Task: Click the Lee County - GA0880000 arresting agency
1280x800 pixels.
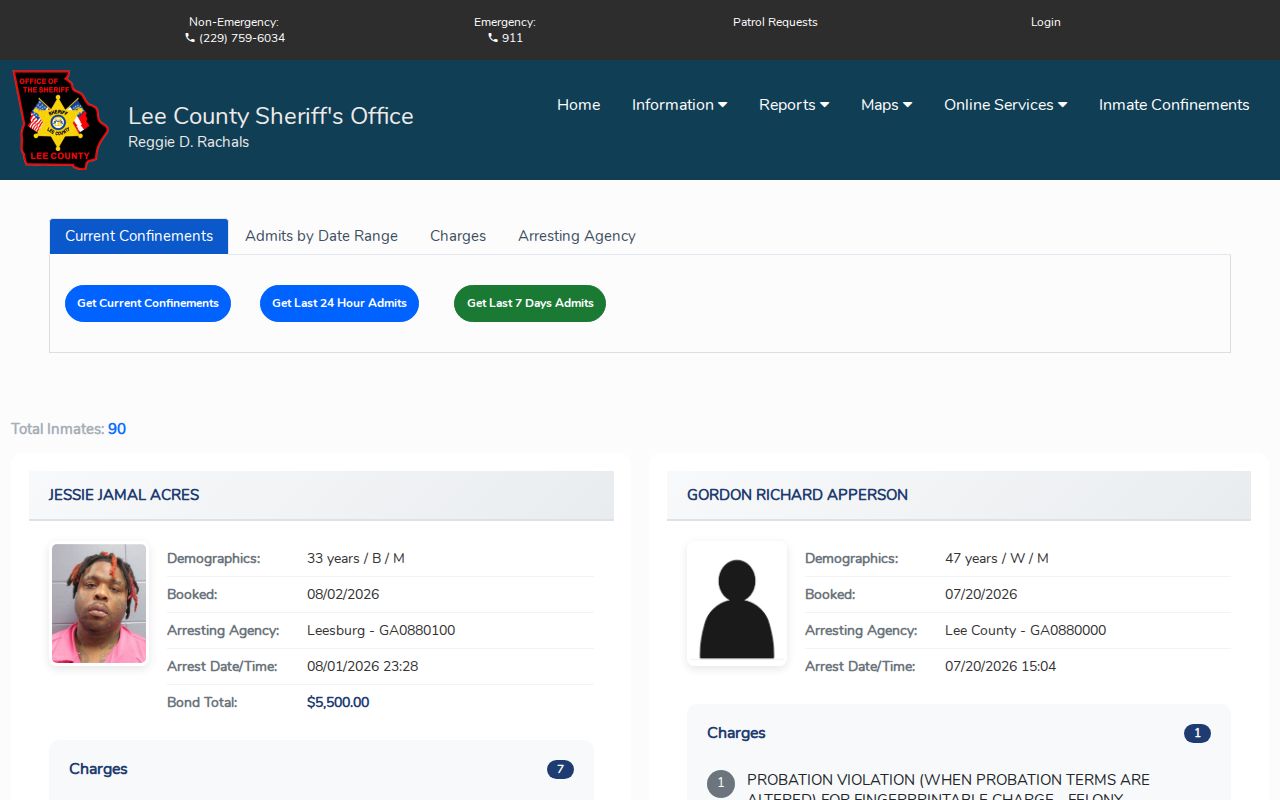Action: [1025, 630]
